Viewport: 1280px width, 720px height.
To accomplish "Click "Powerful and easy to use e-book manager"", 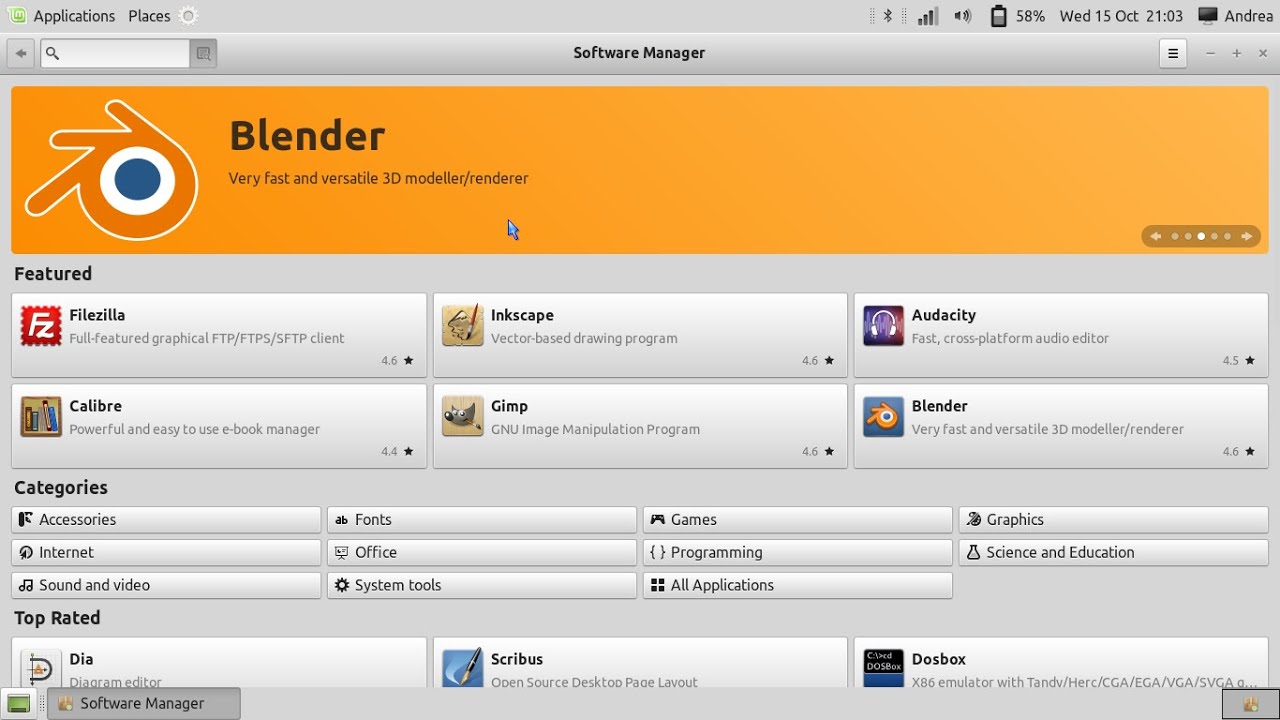I will click(195, 429).
